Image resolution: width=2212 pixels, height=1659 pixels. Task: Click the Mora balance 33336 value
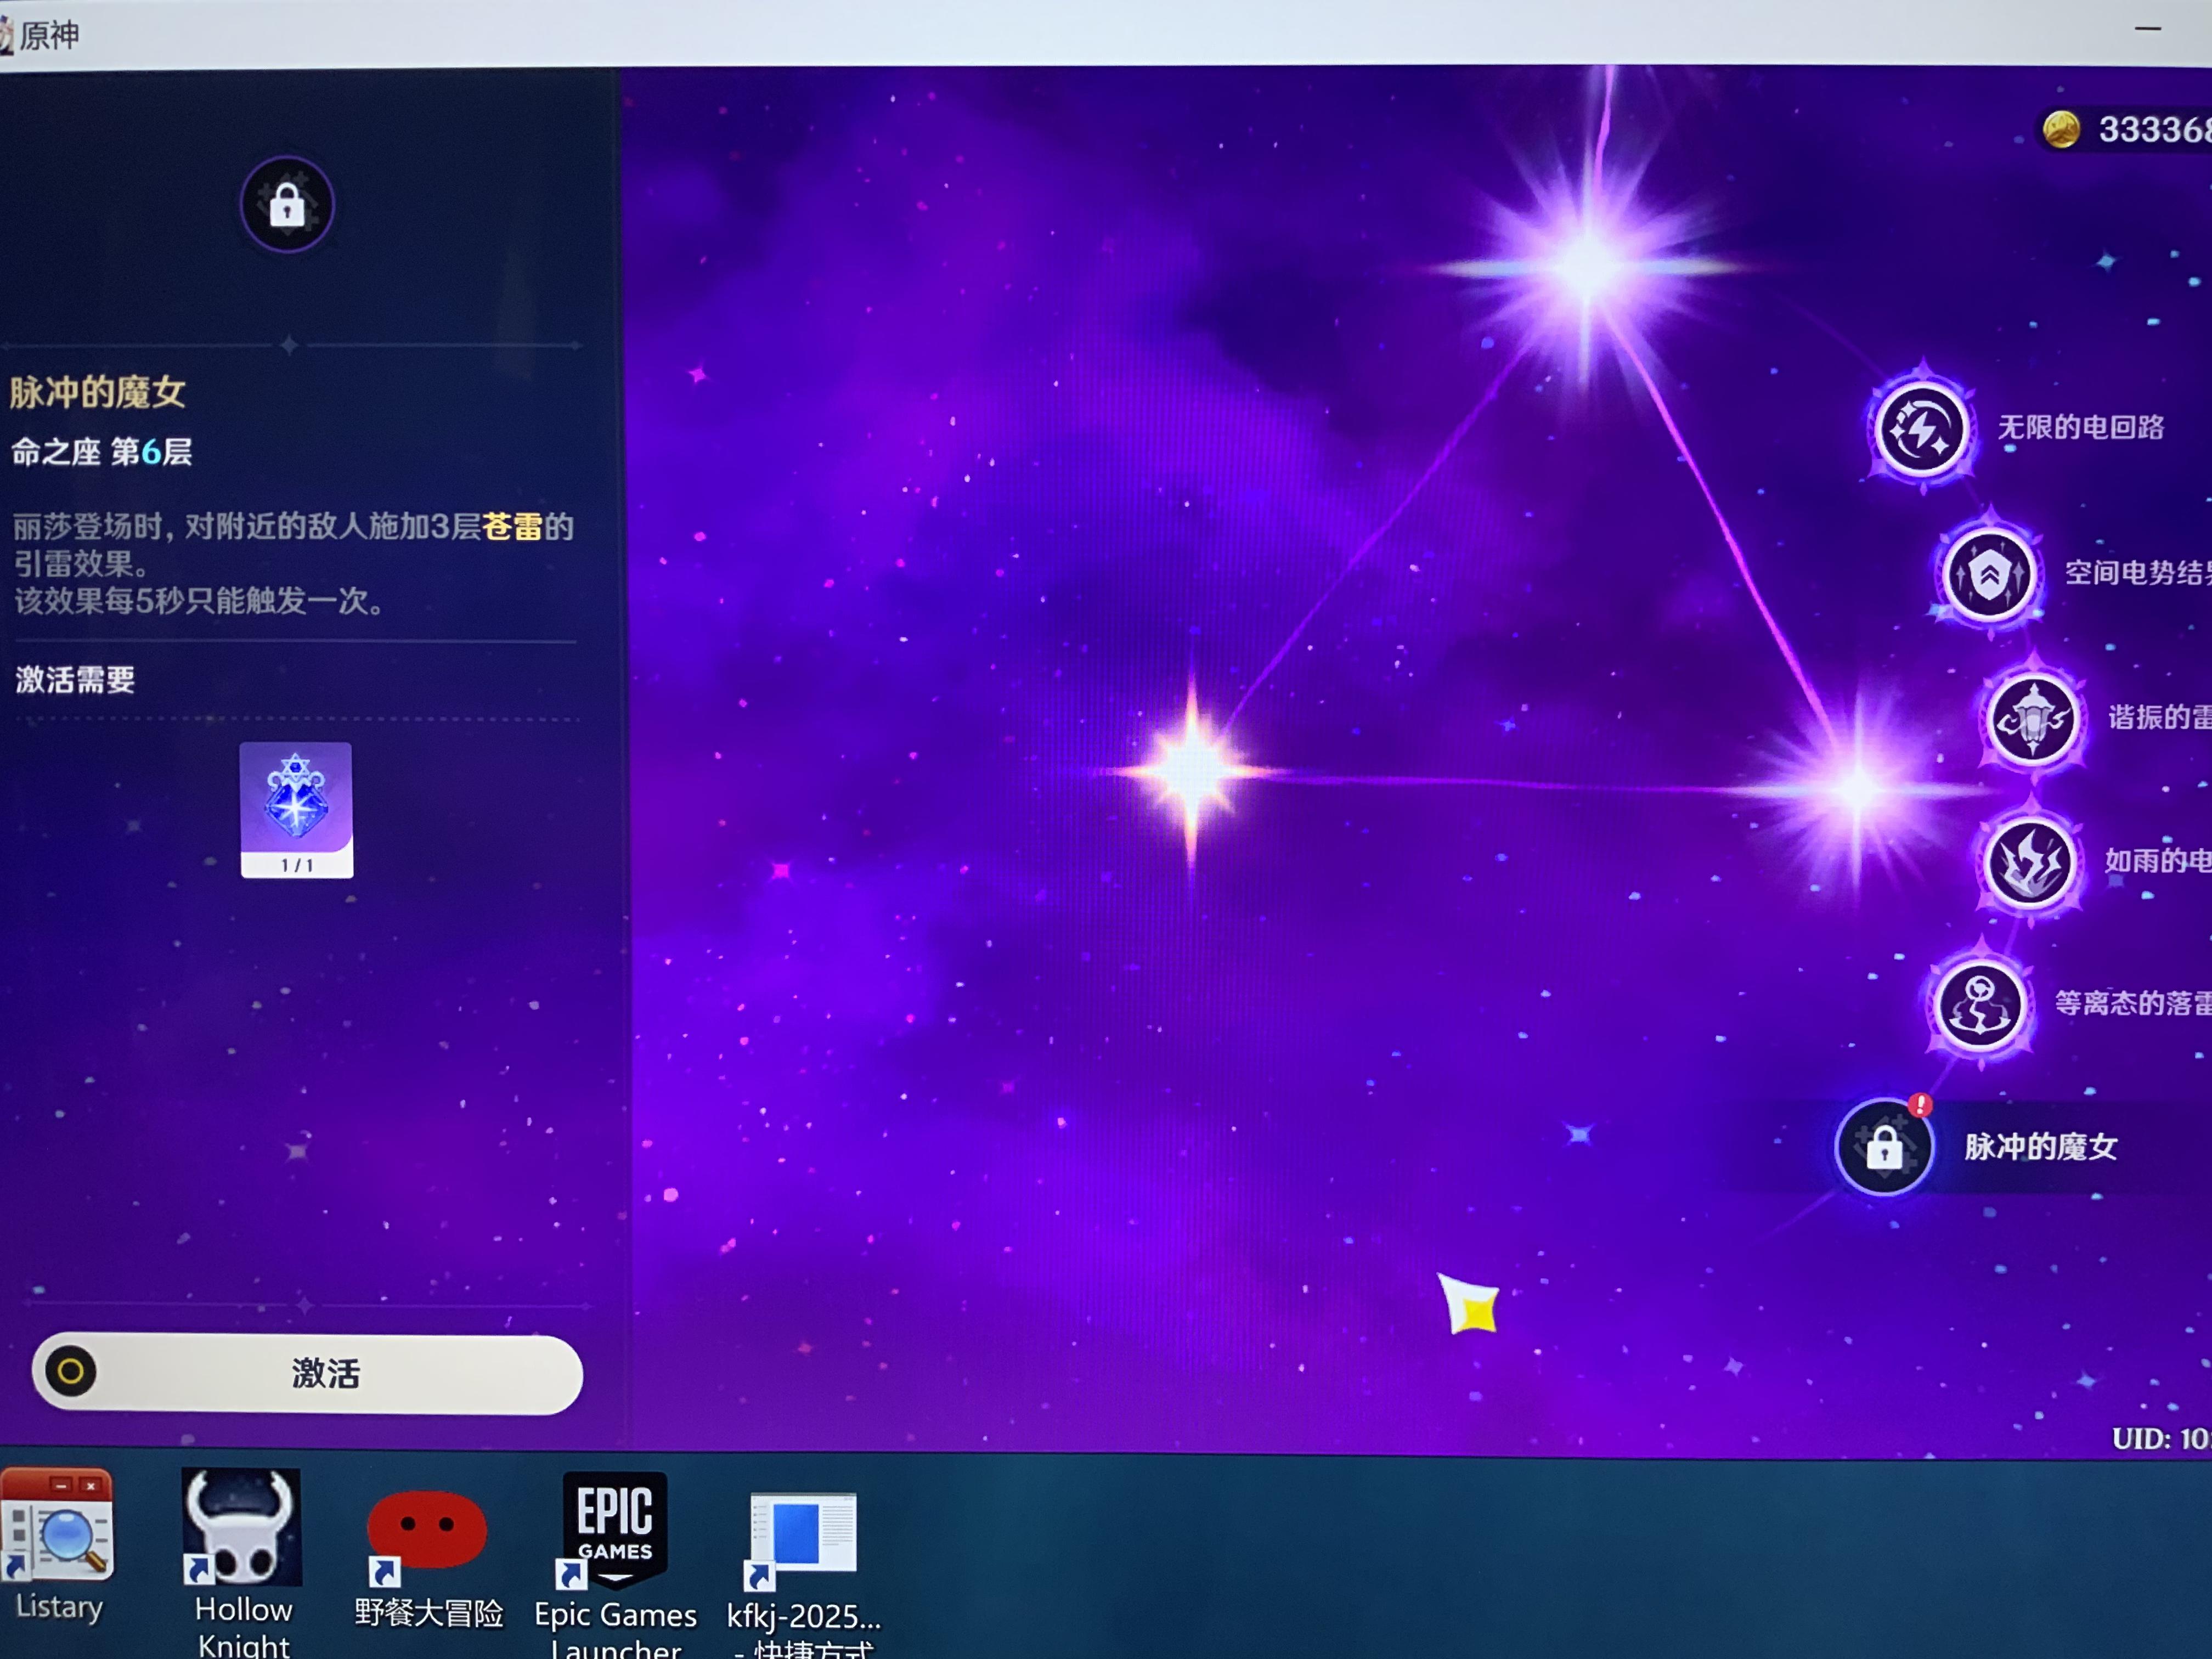coord(2155,130)
